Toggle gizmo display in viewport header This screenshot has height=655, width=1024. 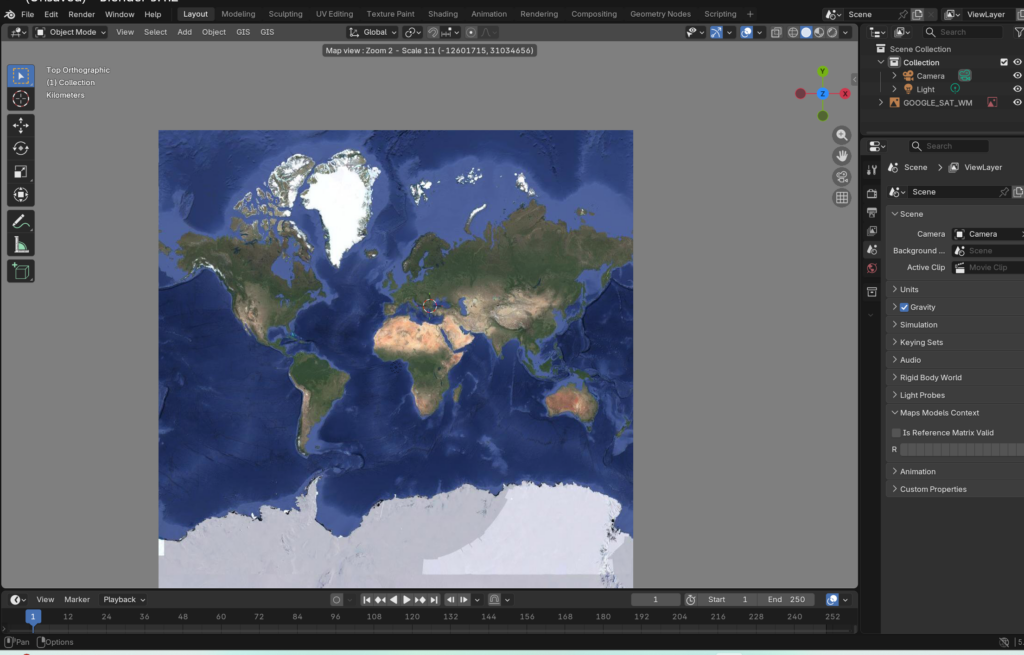(716, 32)
